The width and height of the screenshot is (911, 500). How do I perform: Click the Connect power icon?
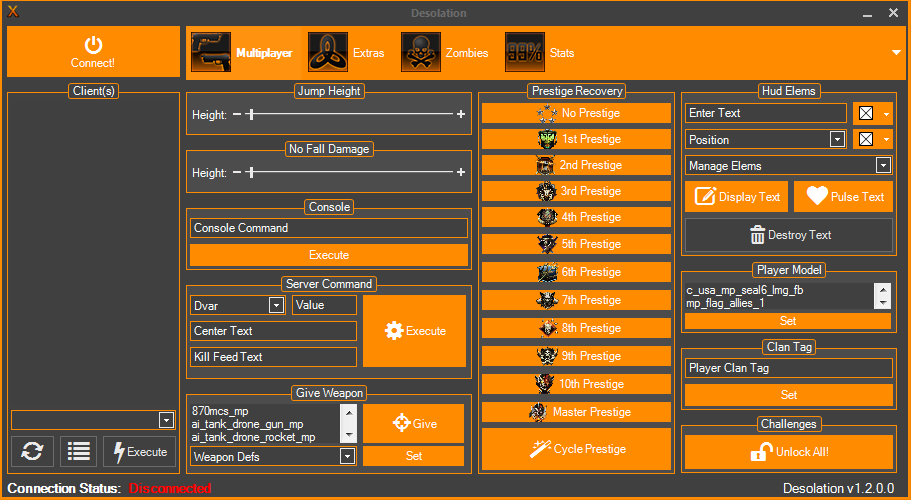pyautogui.click(x=93, y=45)
